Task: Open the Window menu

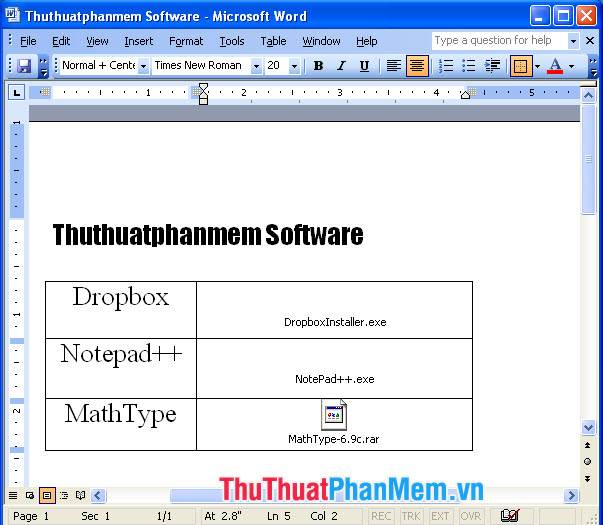Action: click(x=321, y=41)
